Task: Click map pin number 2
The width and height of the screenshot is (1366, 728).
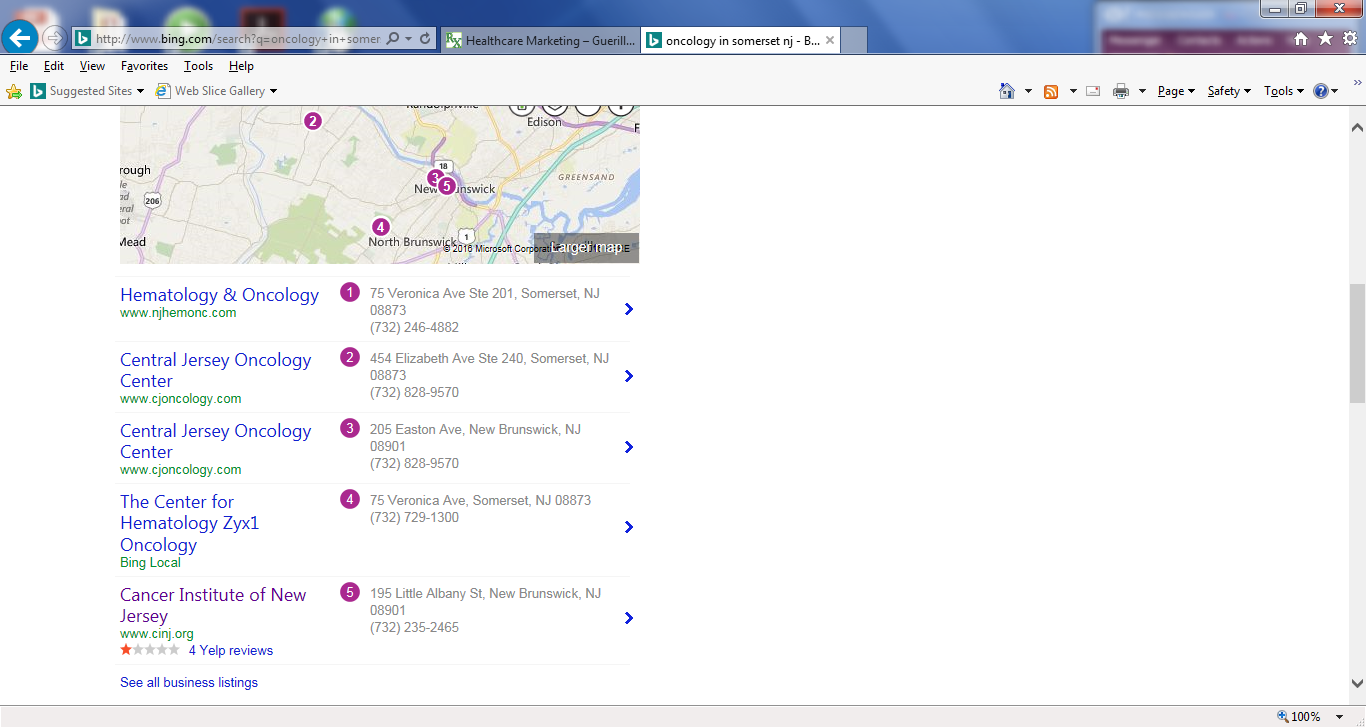Action: tap(313, 121)
